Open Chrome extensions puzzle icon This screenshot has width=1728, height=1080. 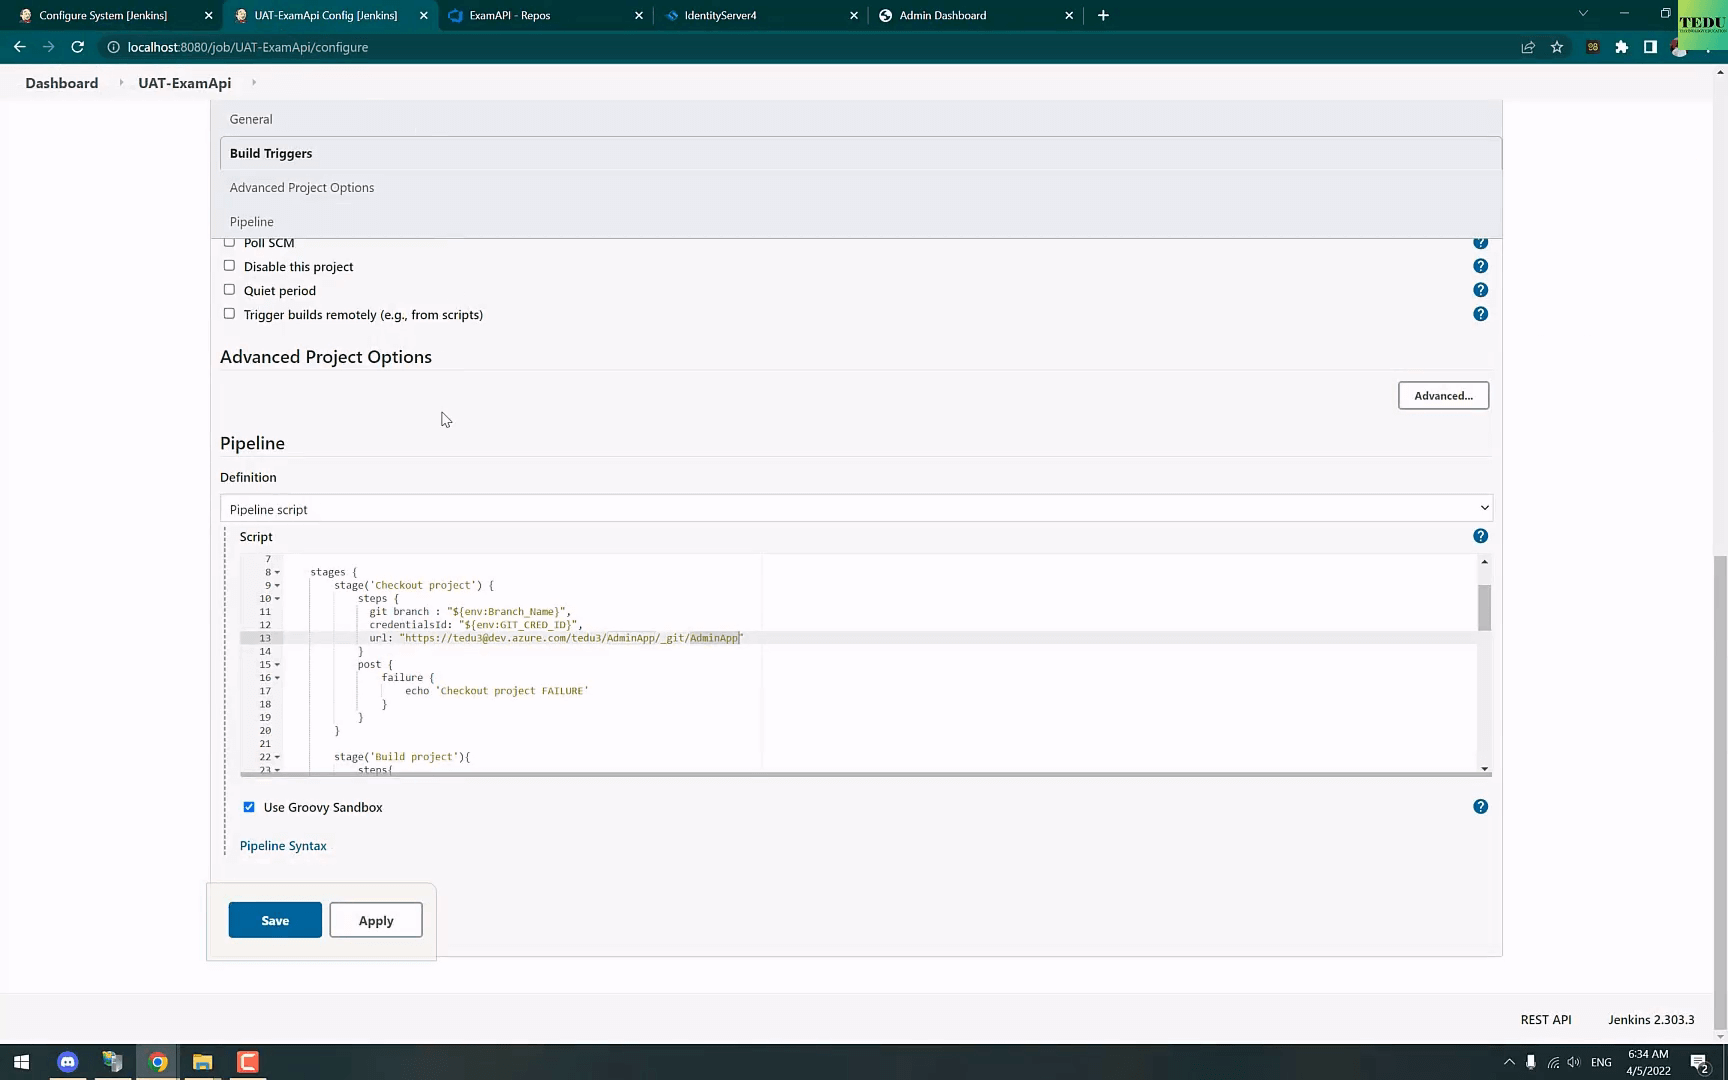[x=1621, y=47]
